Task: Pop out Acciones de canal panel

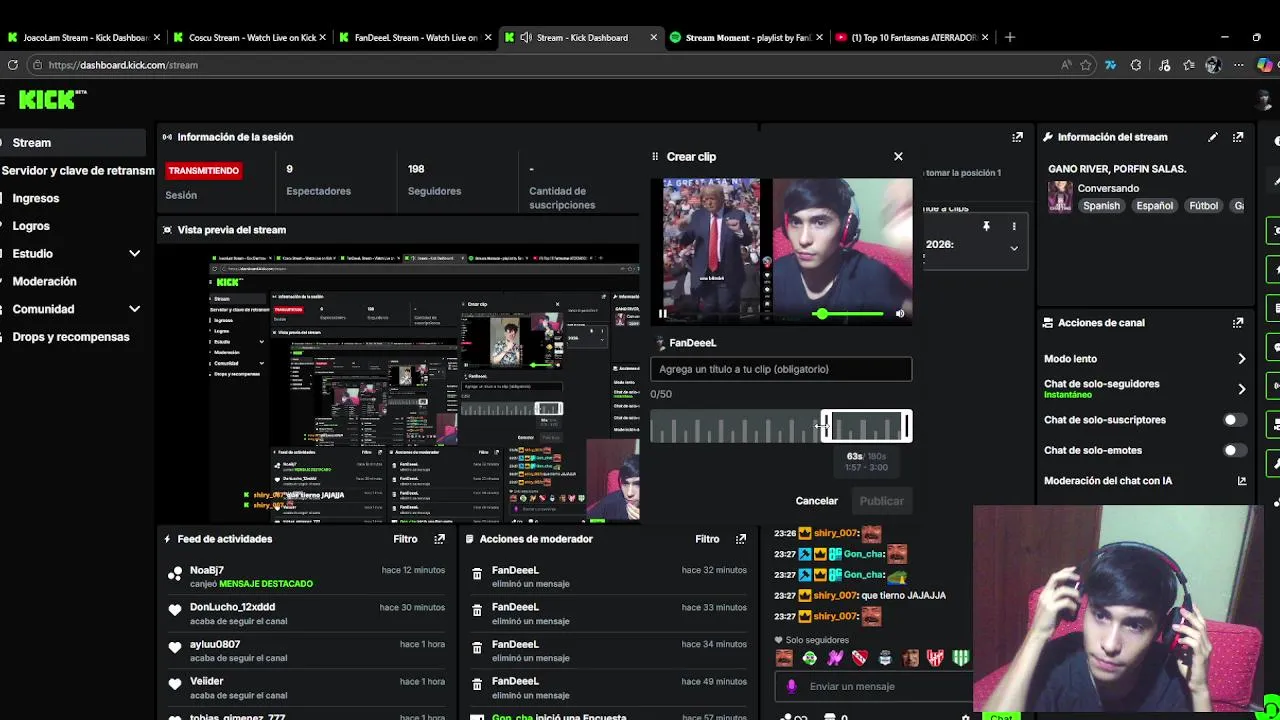Action: click(x=1238, y=323)
